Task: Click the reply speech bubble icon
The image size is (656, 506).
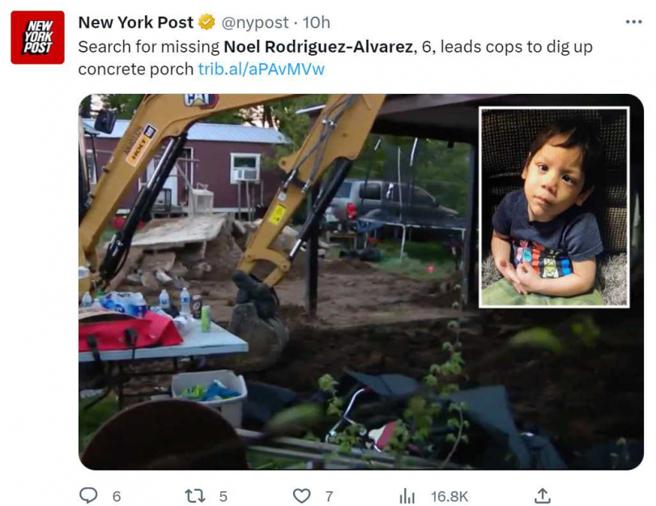Action: [x=89, y=495]
